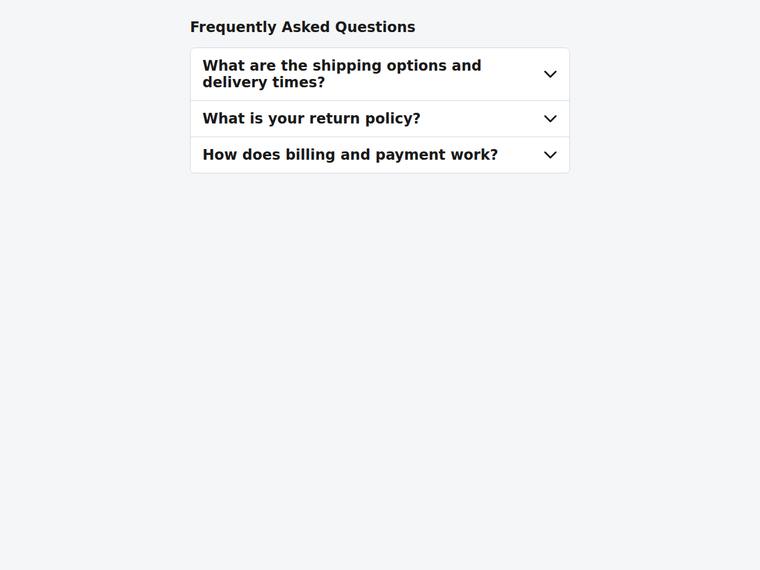
Task: Expand the shipping options and delivery times question
Action: pyautogui.click(x=380, y=74)
